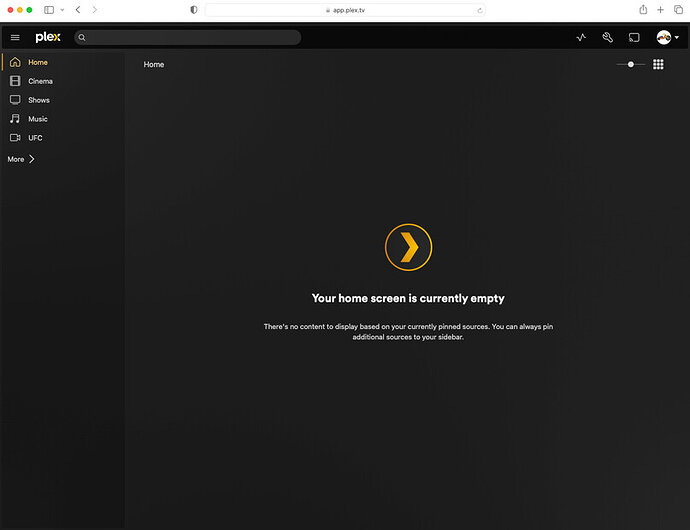
Task: Open the Safari privacy shield icon
Action: [194, 10]
